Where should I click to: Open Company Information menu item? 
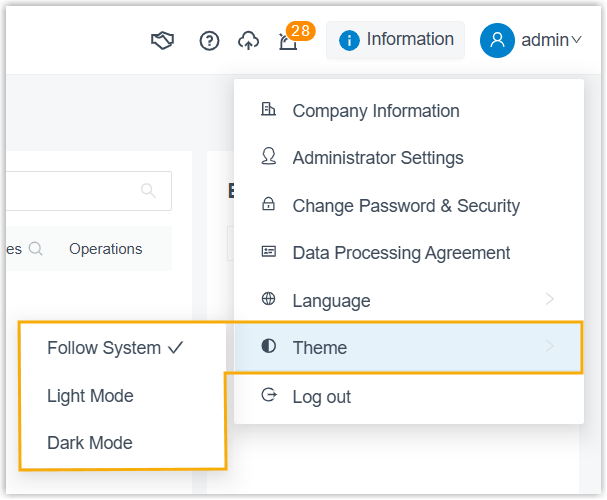pos(375,111)
